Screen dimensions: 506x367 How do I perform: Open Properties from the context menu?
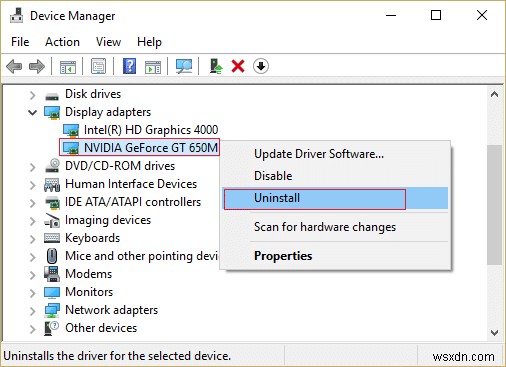click(336, 256)
